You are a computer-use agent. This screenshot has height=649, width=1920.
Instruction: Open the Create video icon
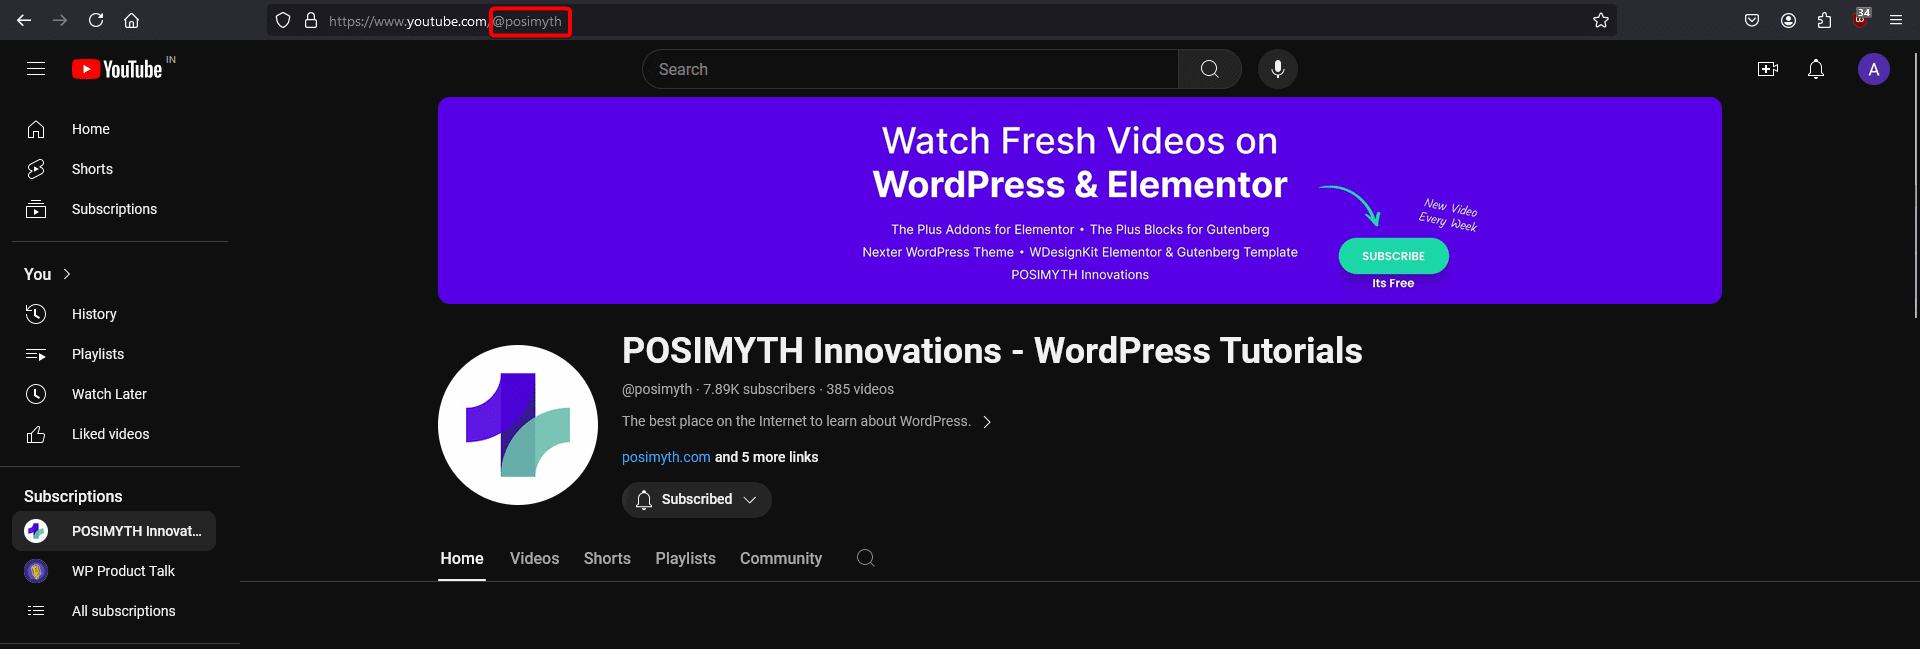click(1767, 69)
